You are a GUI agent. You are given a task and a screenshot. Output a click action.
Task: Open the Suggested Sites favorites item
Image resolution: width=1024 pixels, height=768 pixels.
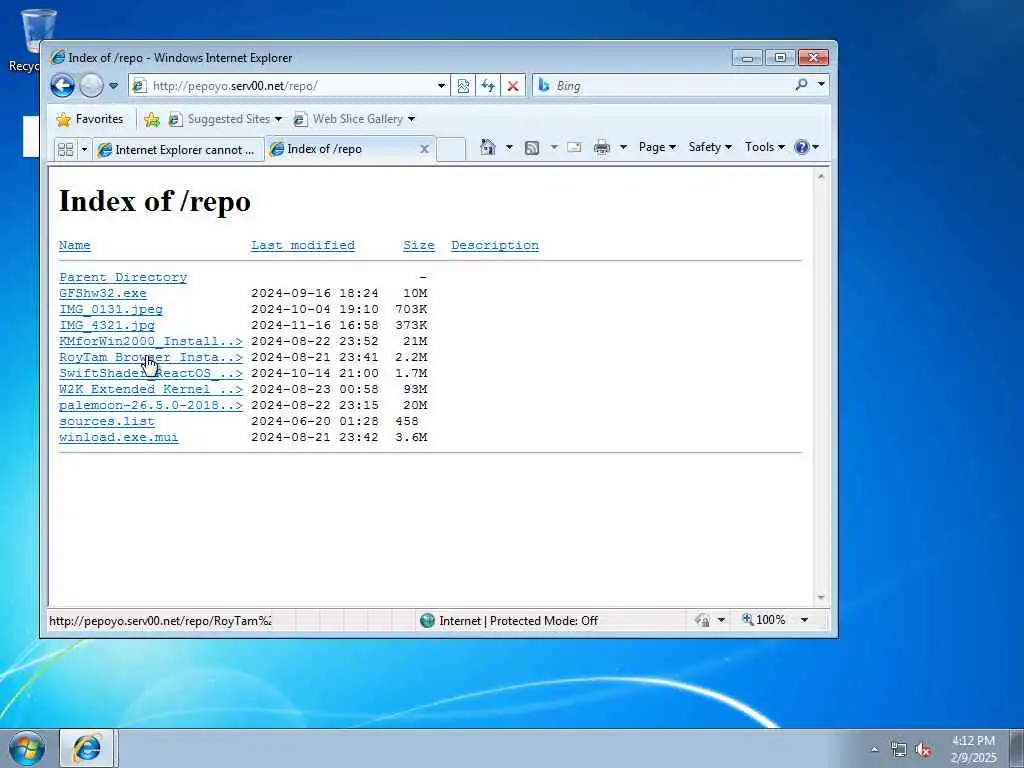click(x=225, y=119)
